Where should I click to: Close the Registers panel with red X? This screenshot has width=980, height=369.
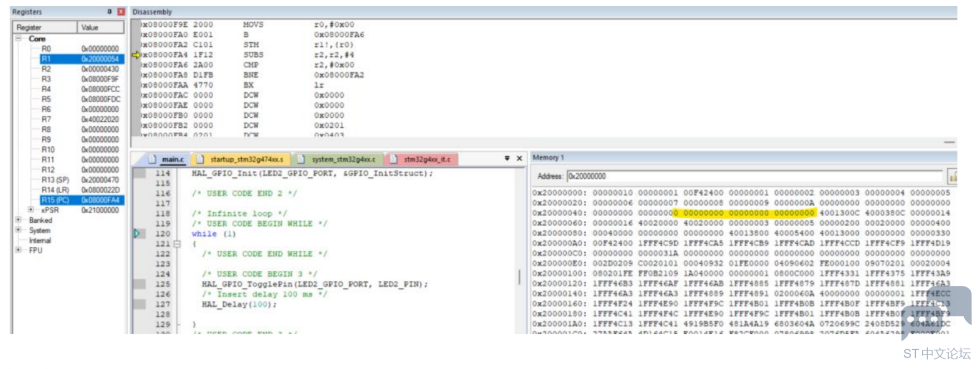[121, 12]
